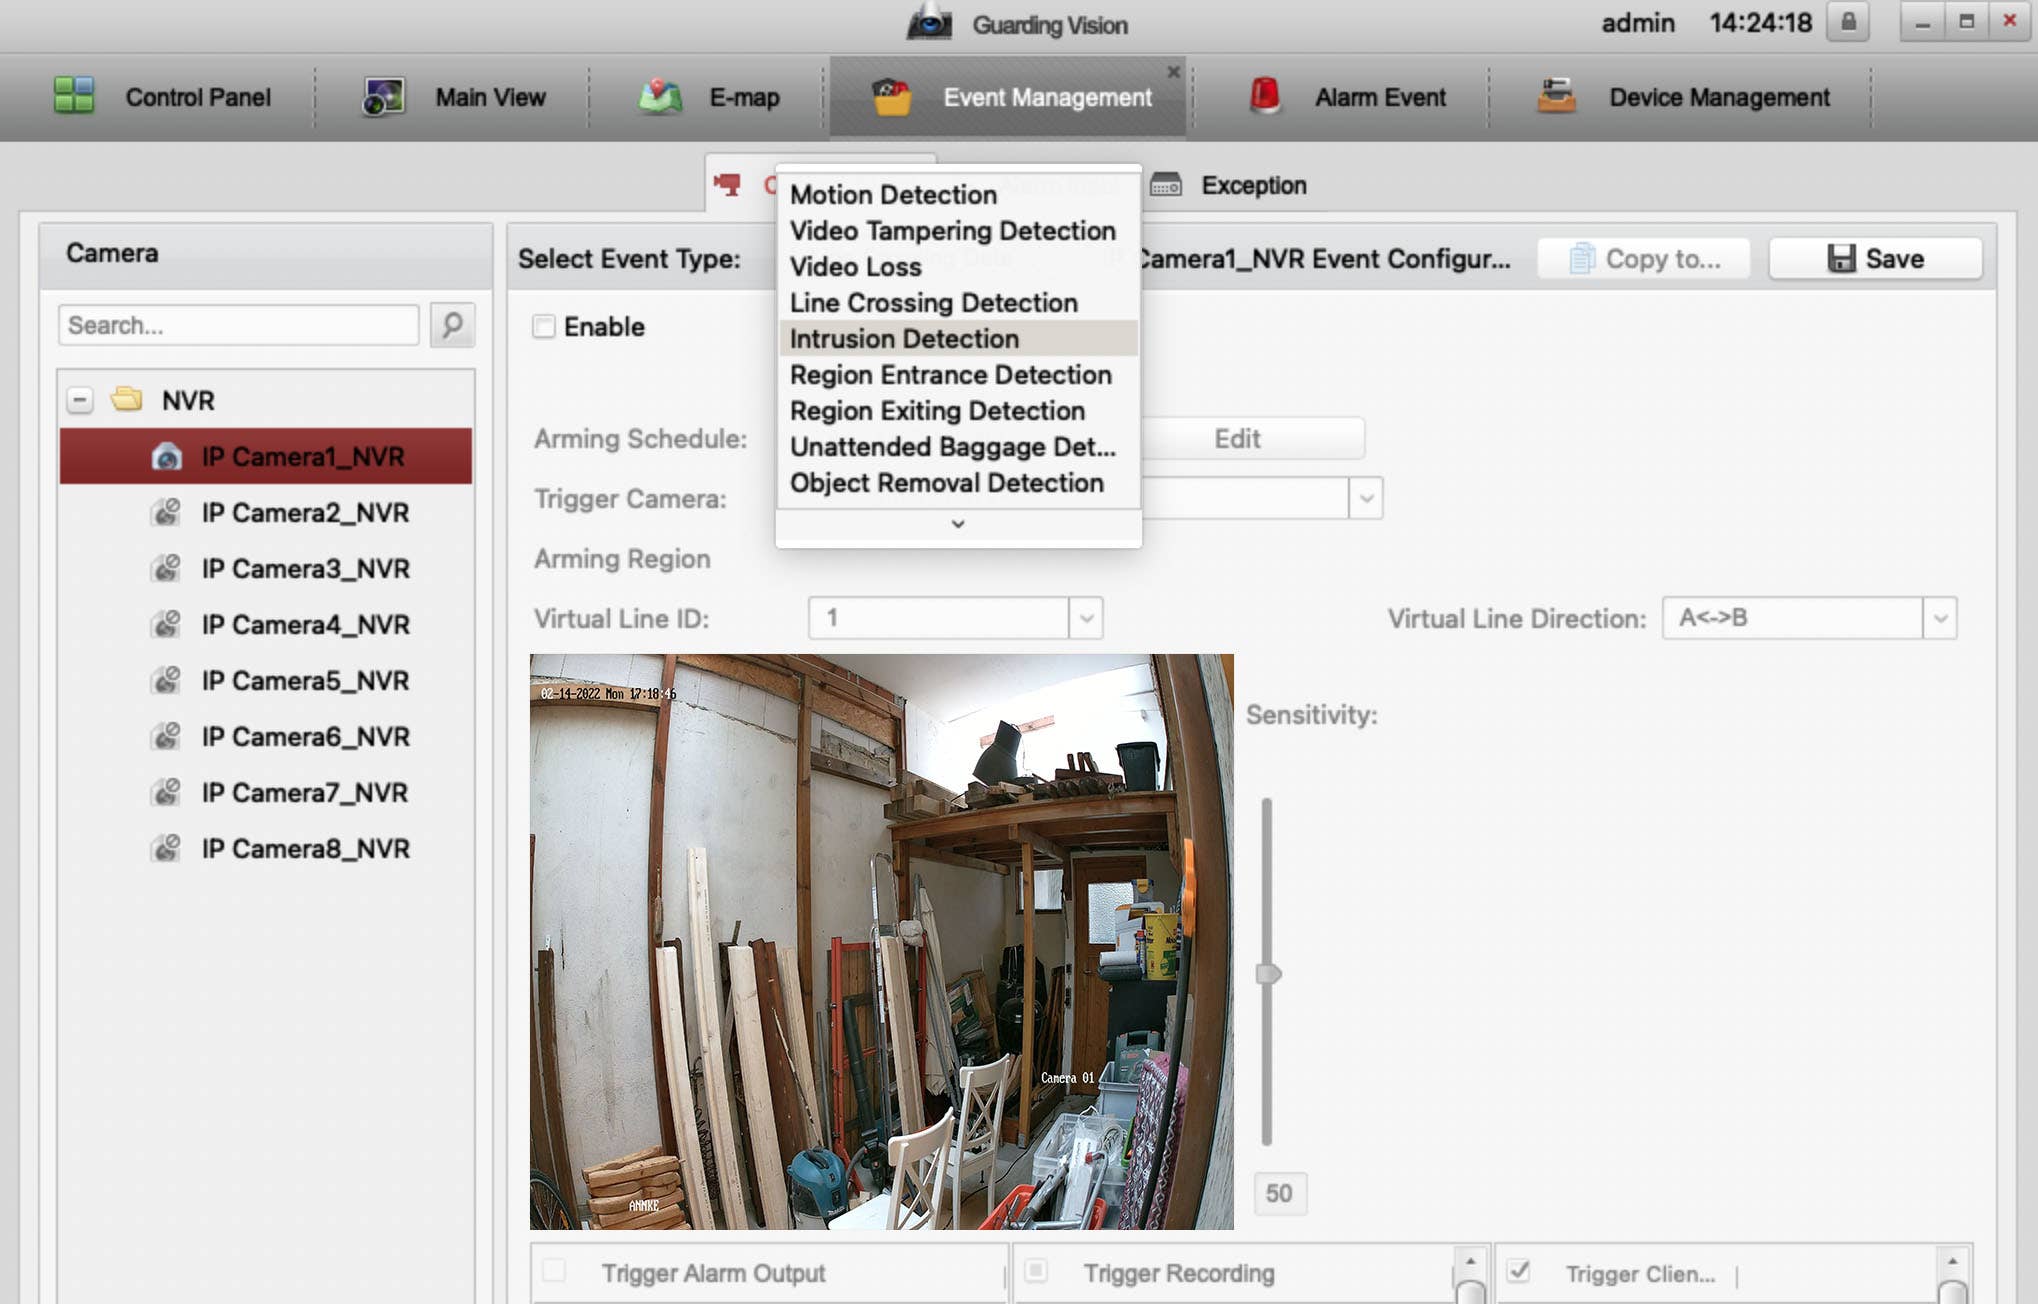Click the camera Search input field
Screen dimensions: 2038x1304
tap(238, 325)
